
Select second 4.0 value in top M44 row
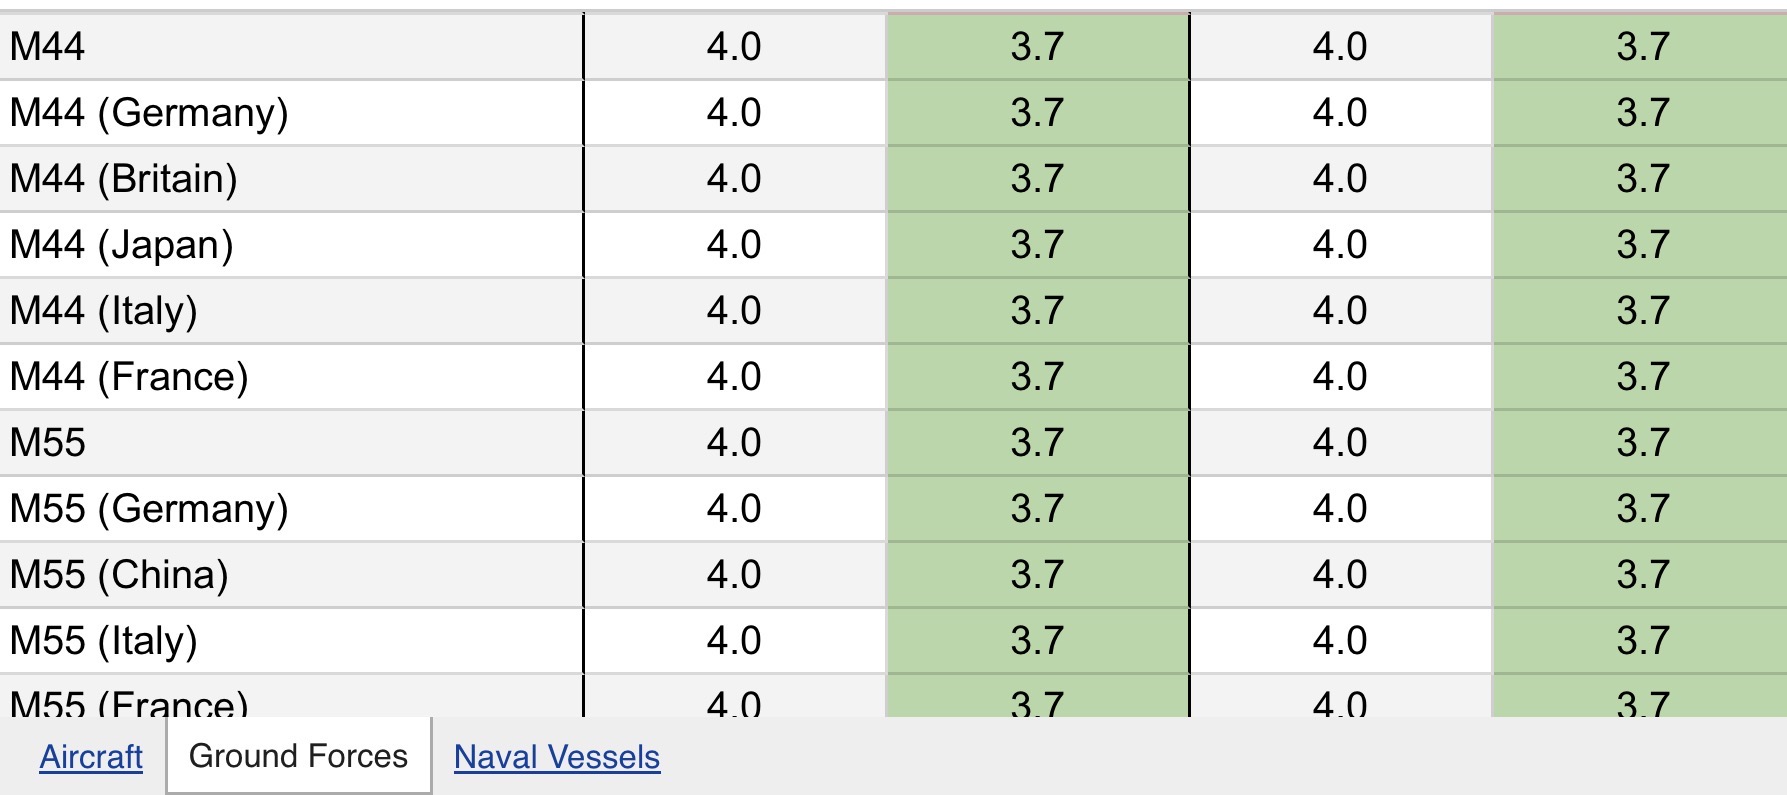(x=1340, y=47)
